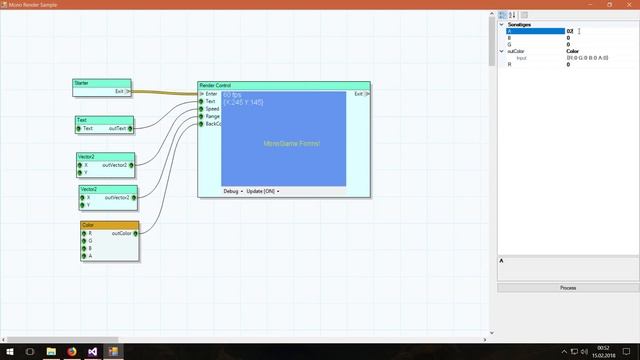Click horizontal scrollbar left arrow
This screenshot has width=640, height=360.
3,340
